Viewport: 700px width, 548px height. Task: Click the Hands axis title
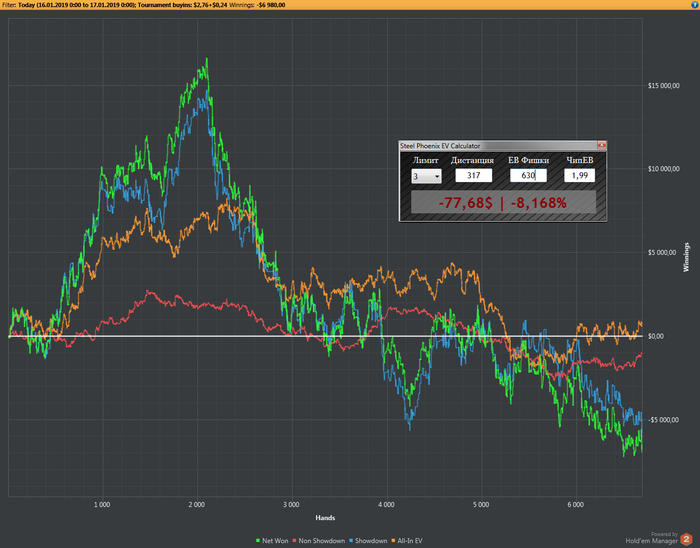pos(325,518)
